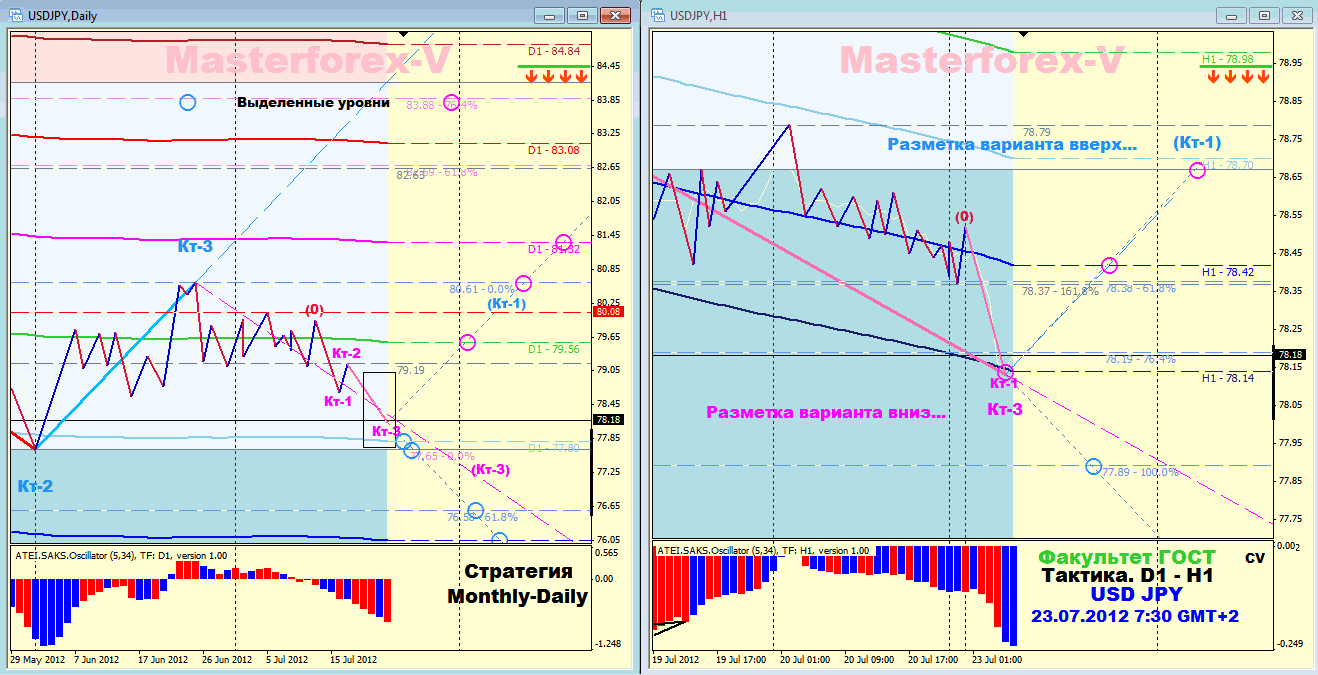Click '23.07.2012 7:30 GMT+2' timestamp label

1135,616
